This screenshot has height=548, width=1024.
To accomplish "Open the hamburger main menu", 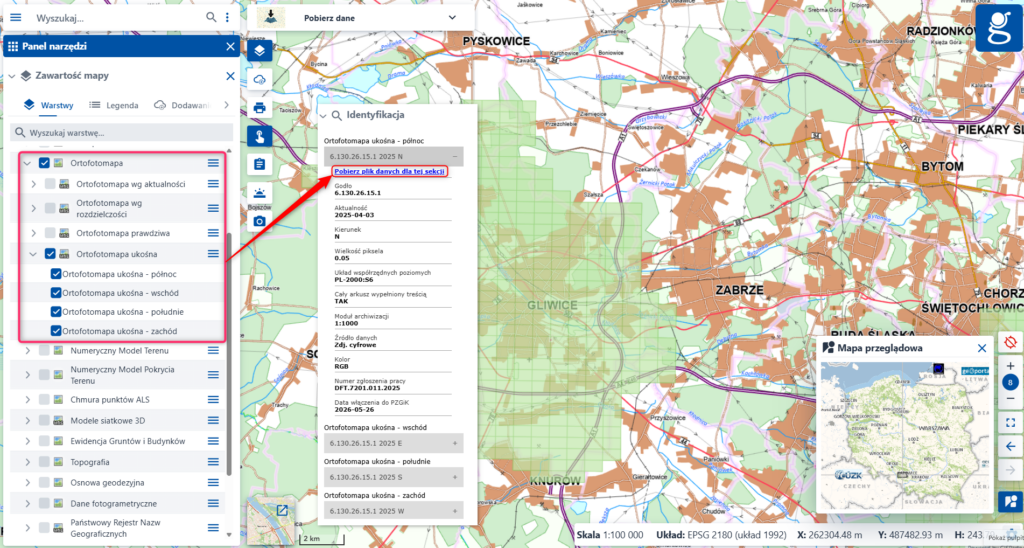I will [x=16, y=18].
